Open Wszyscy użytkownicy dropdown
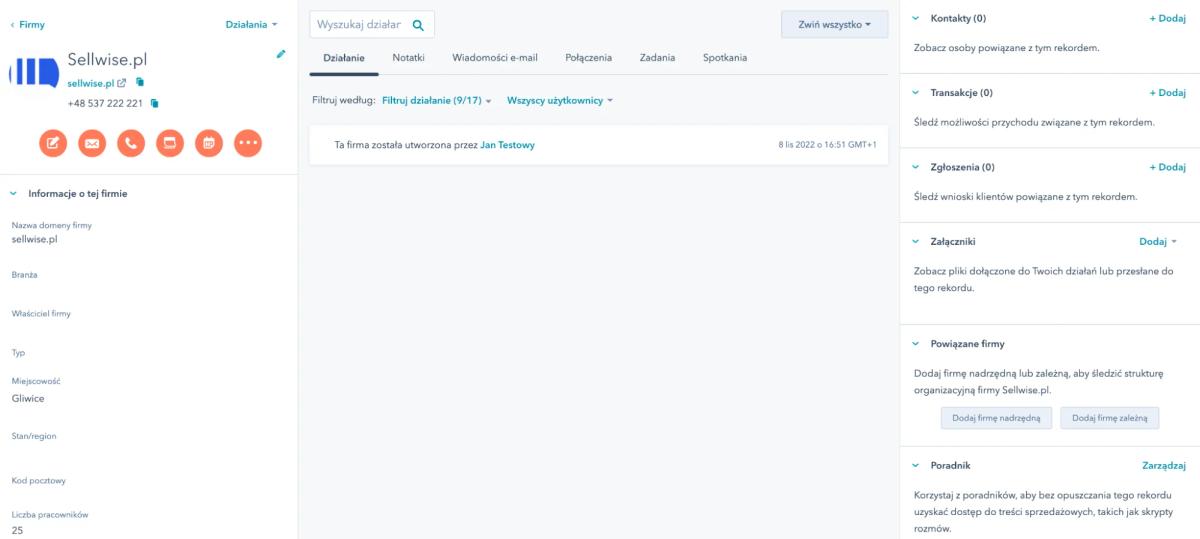Screen dimensions: 1200x539 [559, 101]
